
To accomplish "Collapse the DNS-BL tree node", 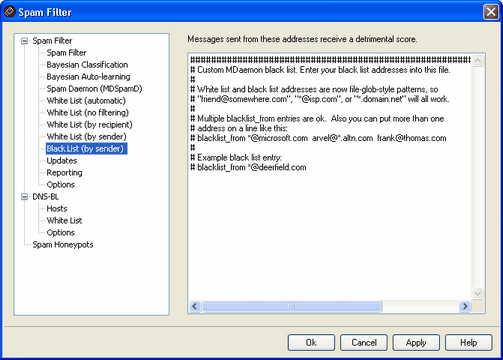I will click(x=24, y=197).
